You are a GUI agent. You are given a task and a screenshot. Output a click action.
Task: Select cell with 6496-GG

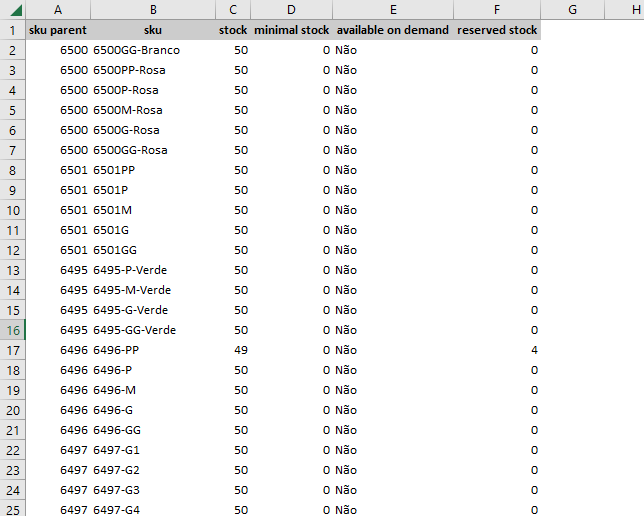(153, 430)
